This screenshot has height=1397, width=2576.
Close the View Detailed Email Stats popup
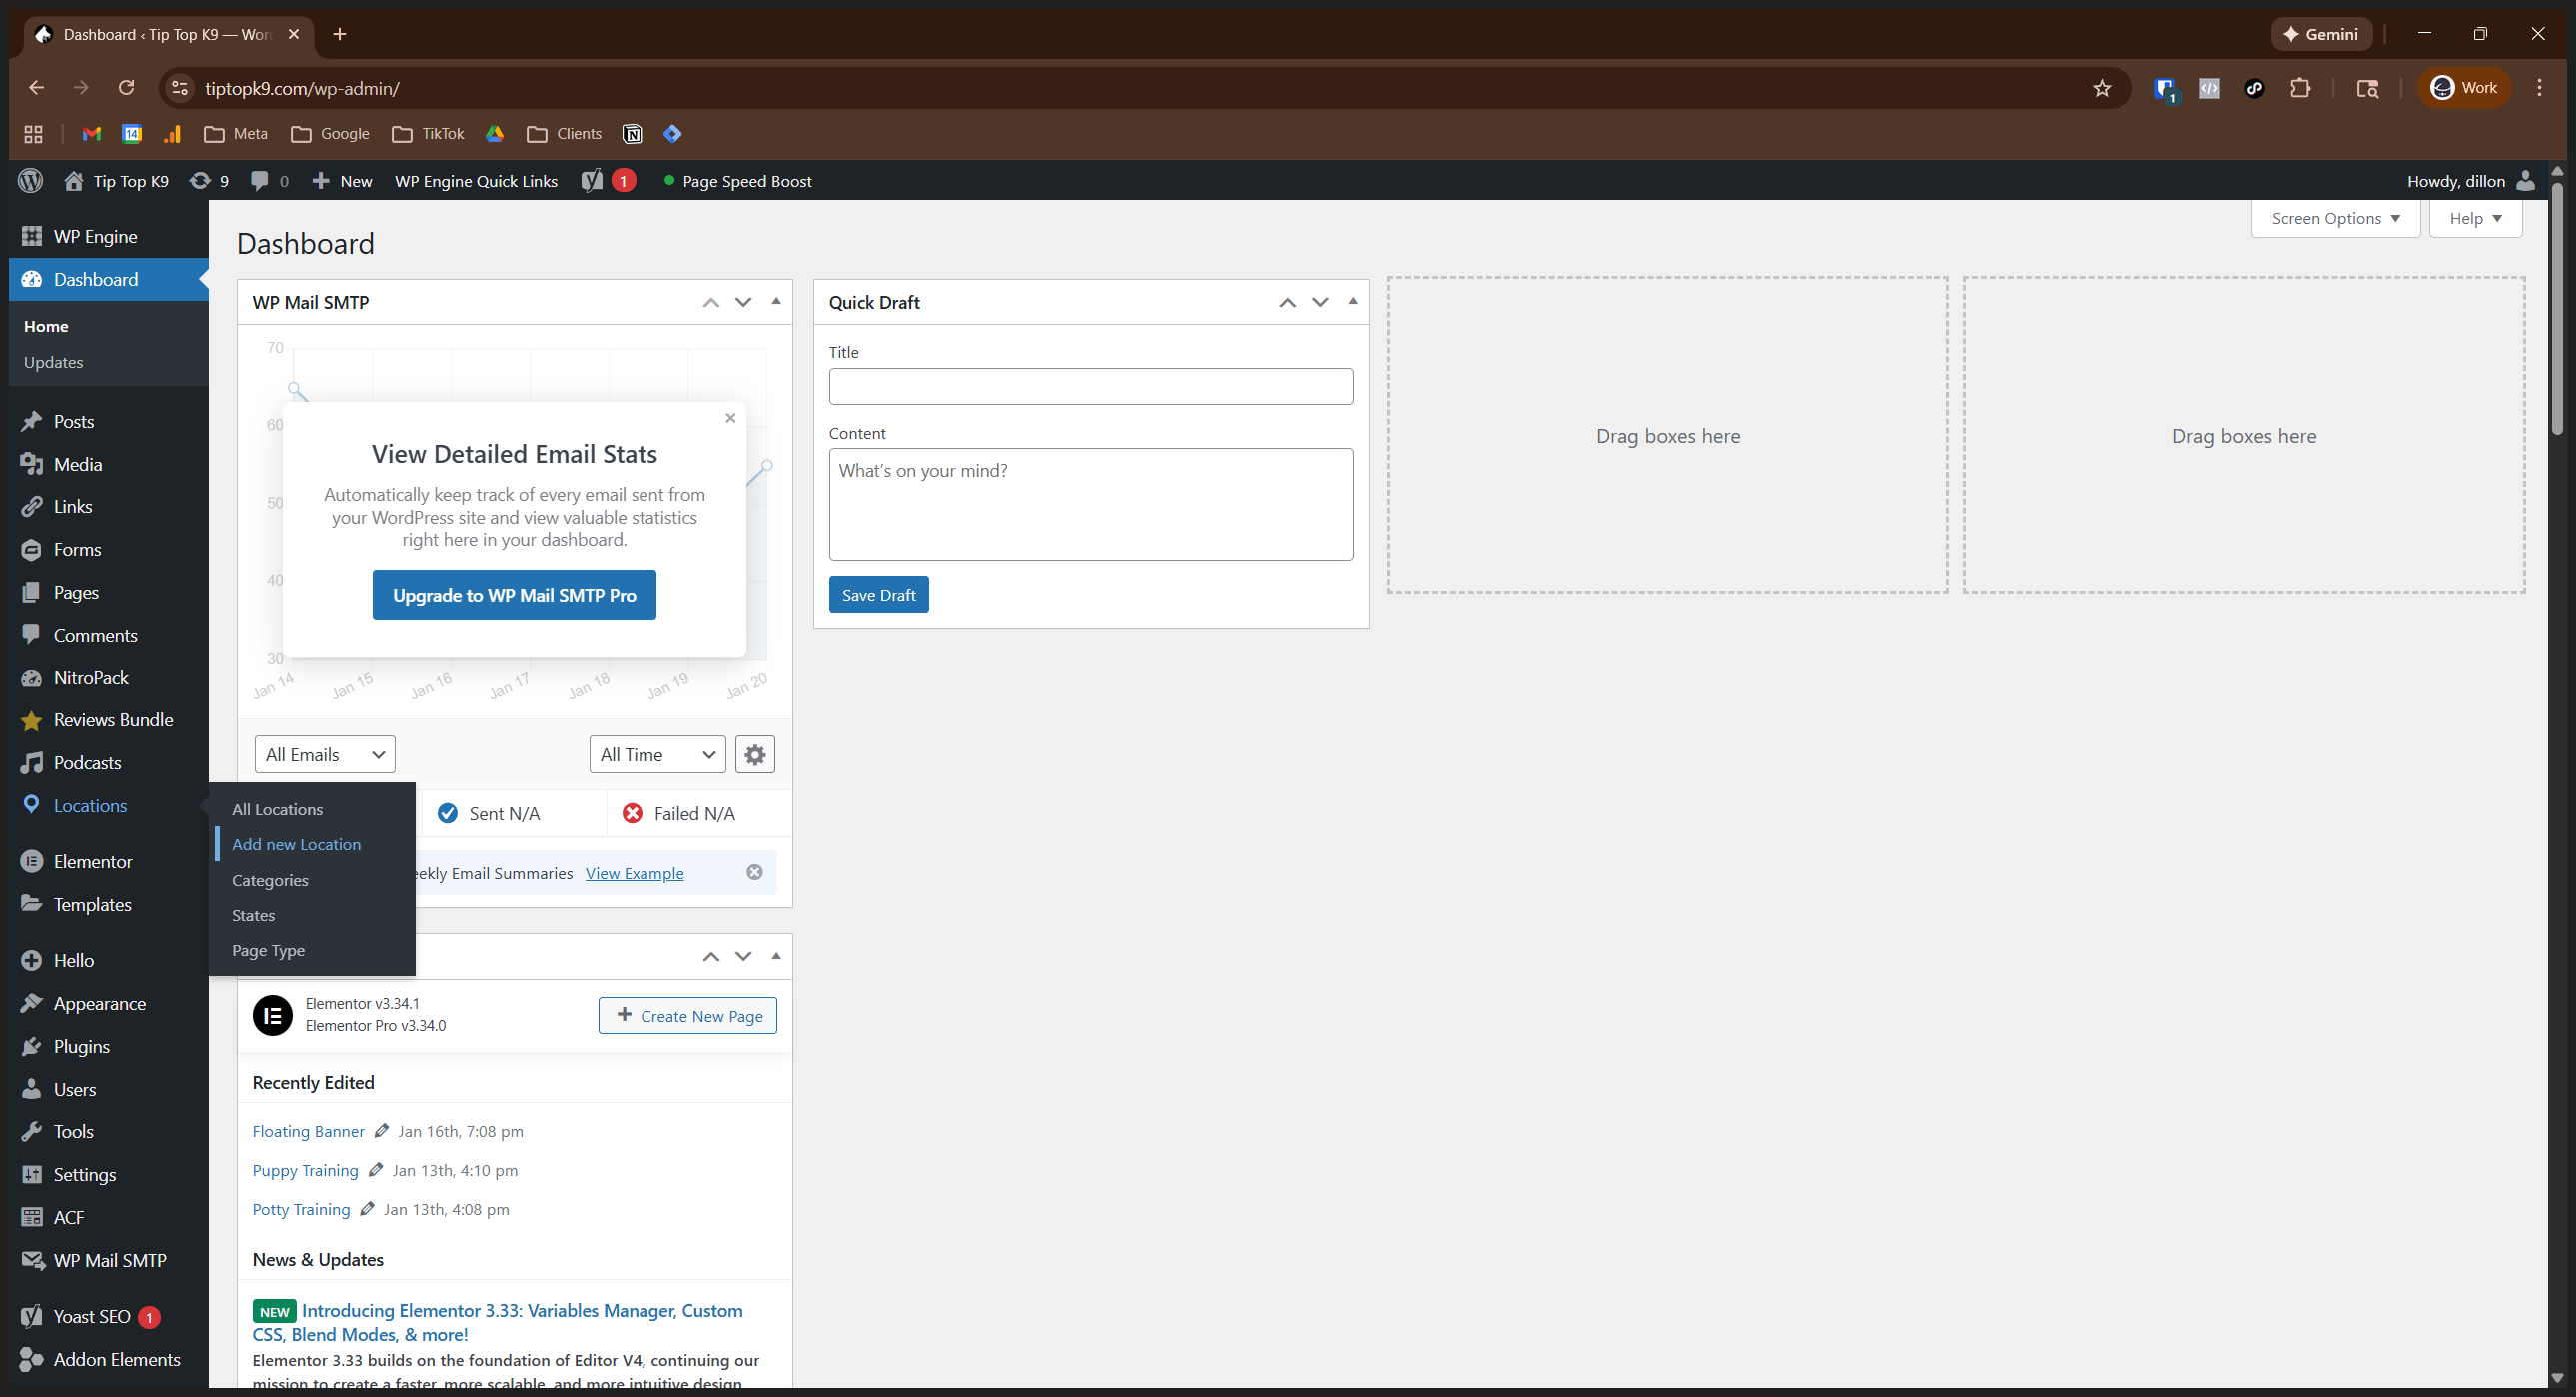click(x=731, y=418)
